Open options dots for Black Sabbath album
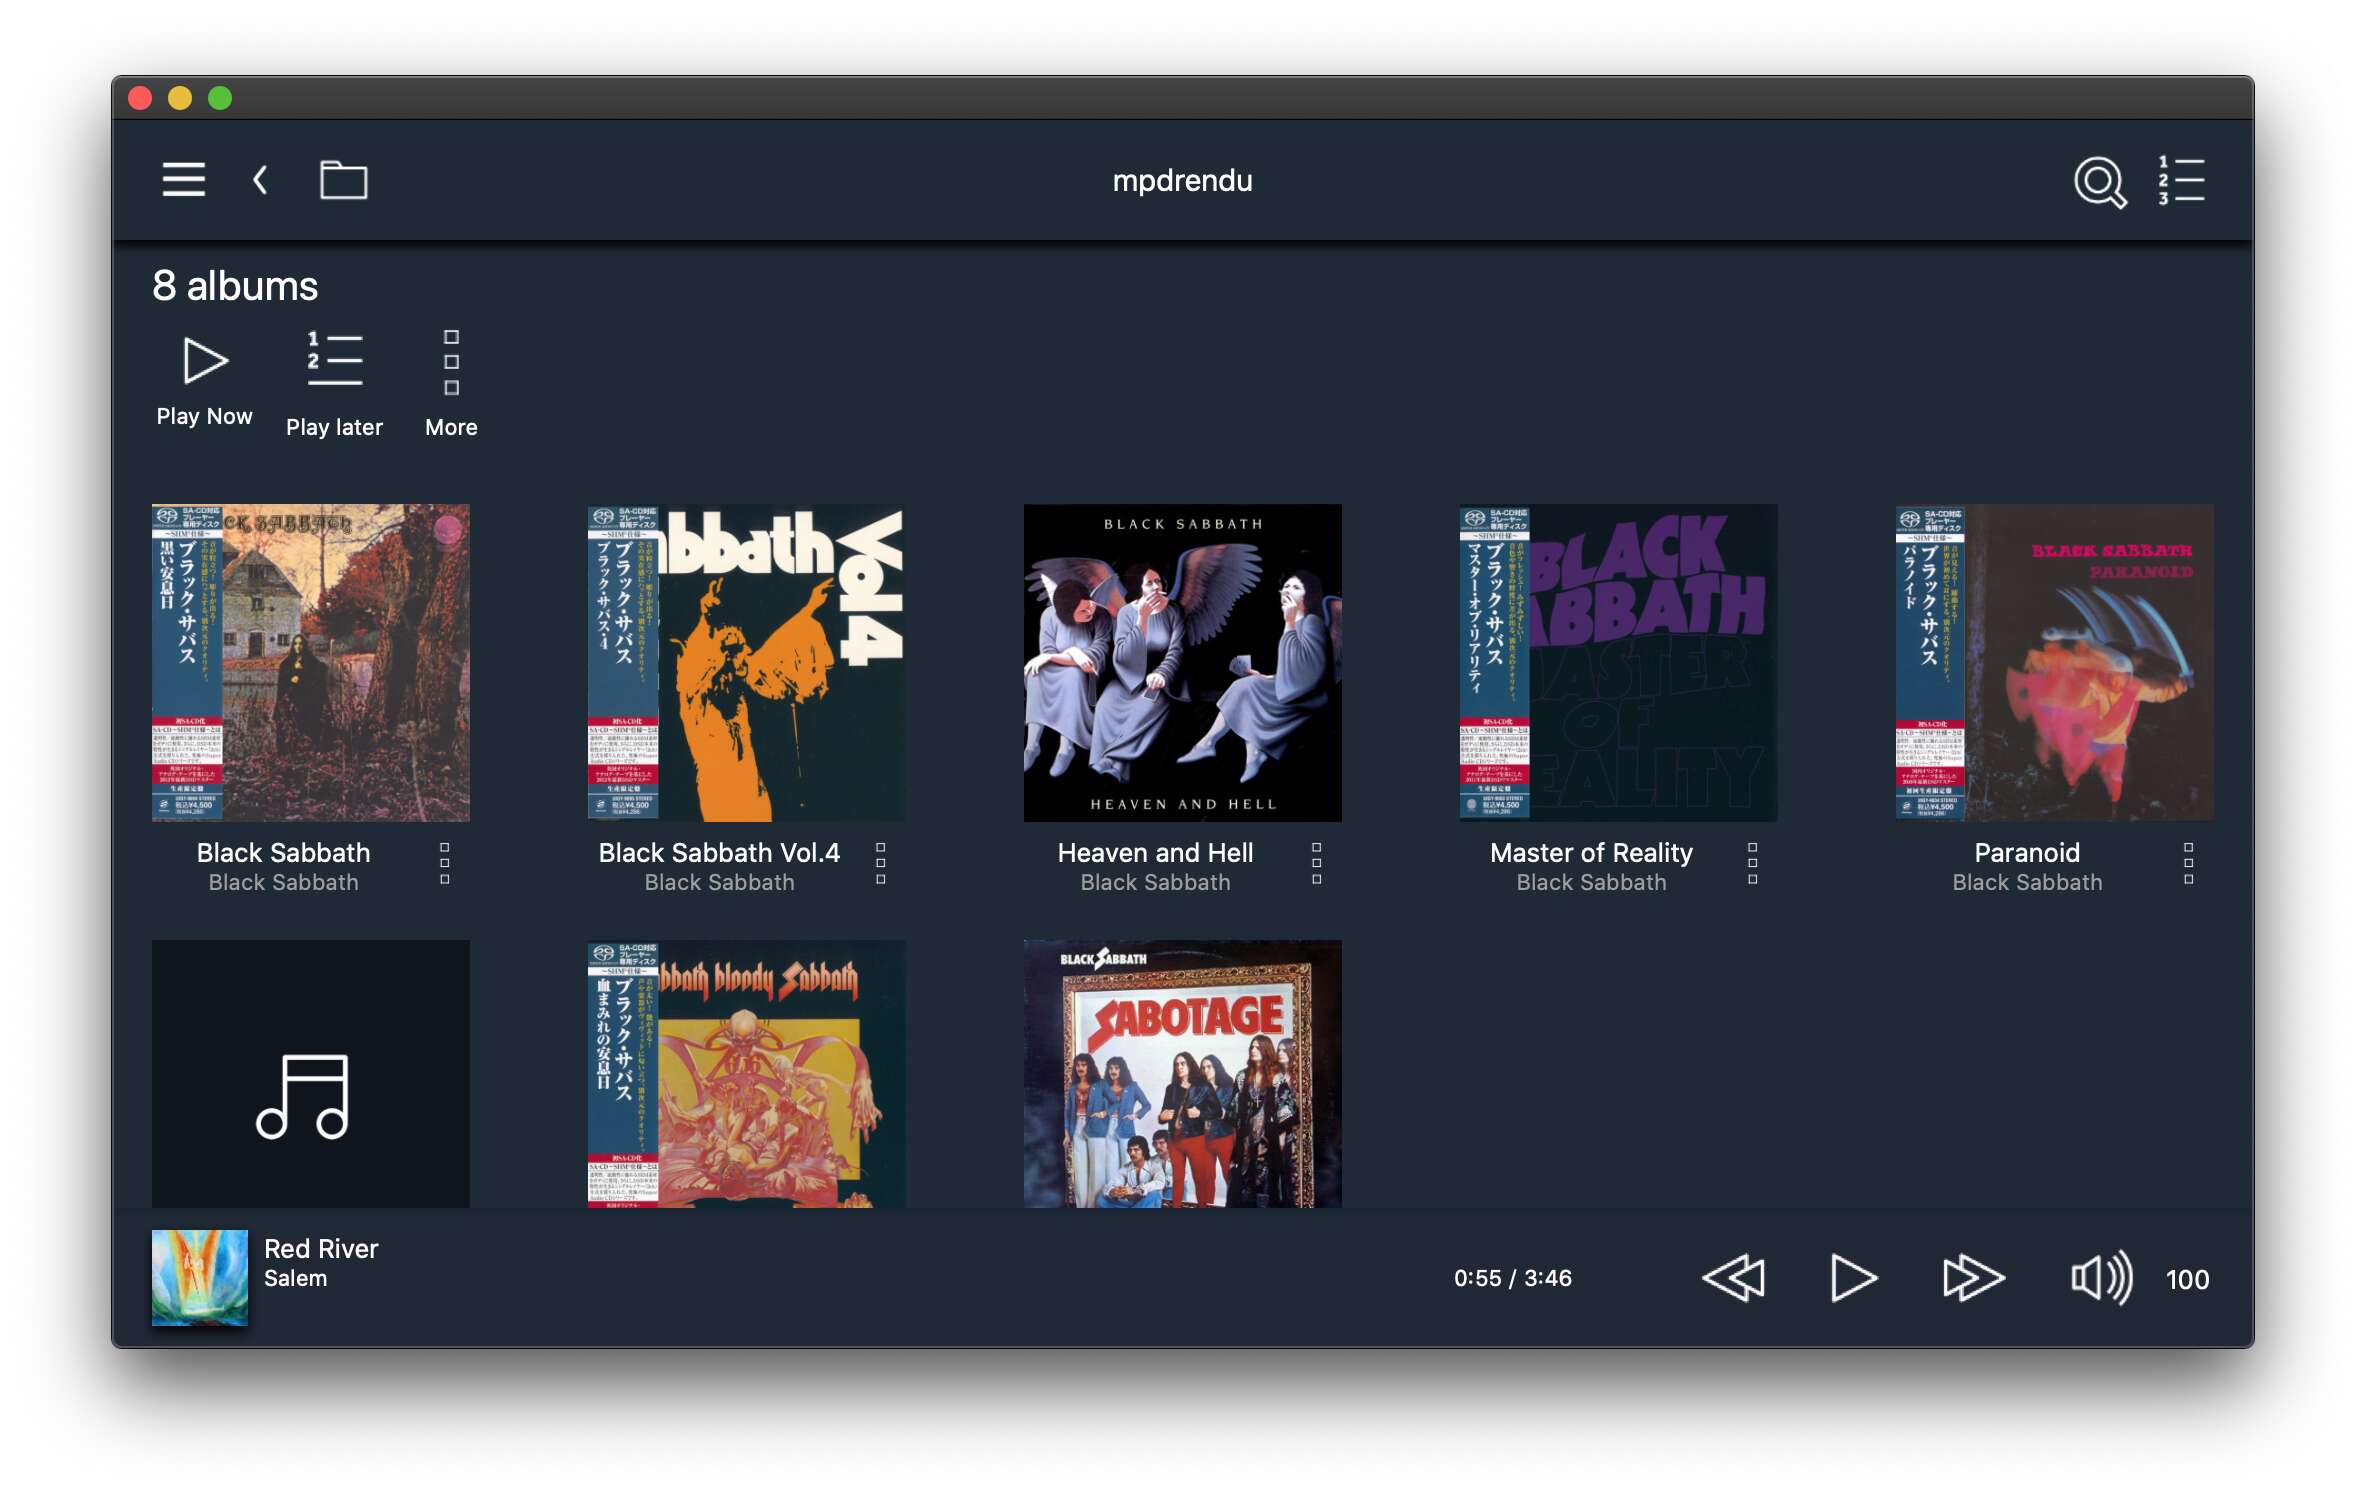Screen dimensions: 2366x1496 coord(445,863)
